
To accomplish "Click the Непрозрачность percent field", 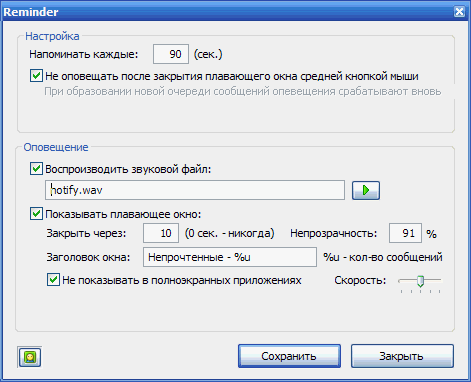I will point(405,233).
